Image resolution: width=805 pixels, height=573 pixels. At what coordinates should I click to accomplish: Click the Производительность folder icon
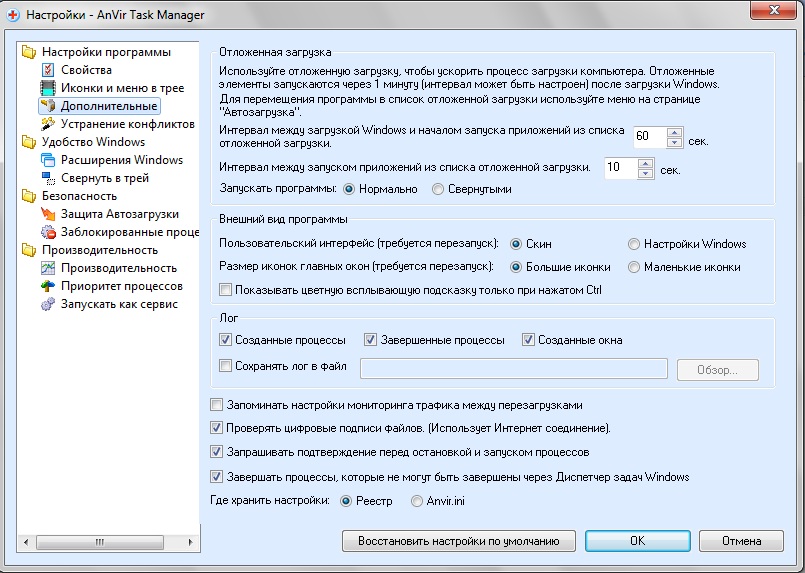point(29,250)
